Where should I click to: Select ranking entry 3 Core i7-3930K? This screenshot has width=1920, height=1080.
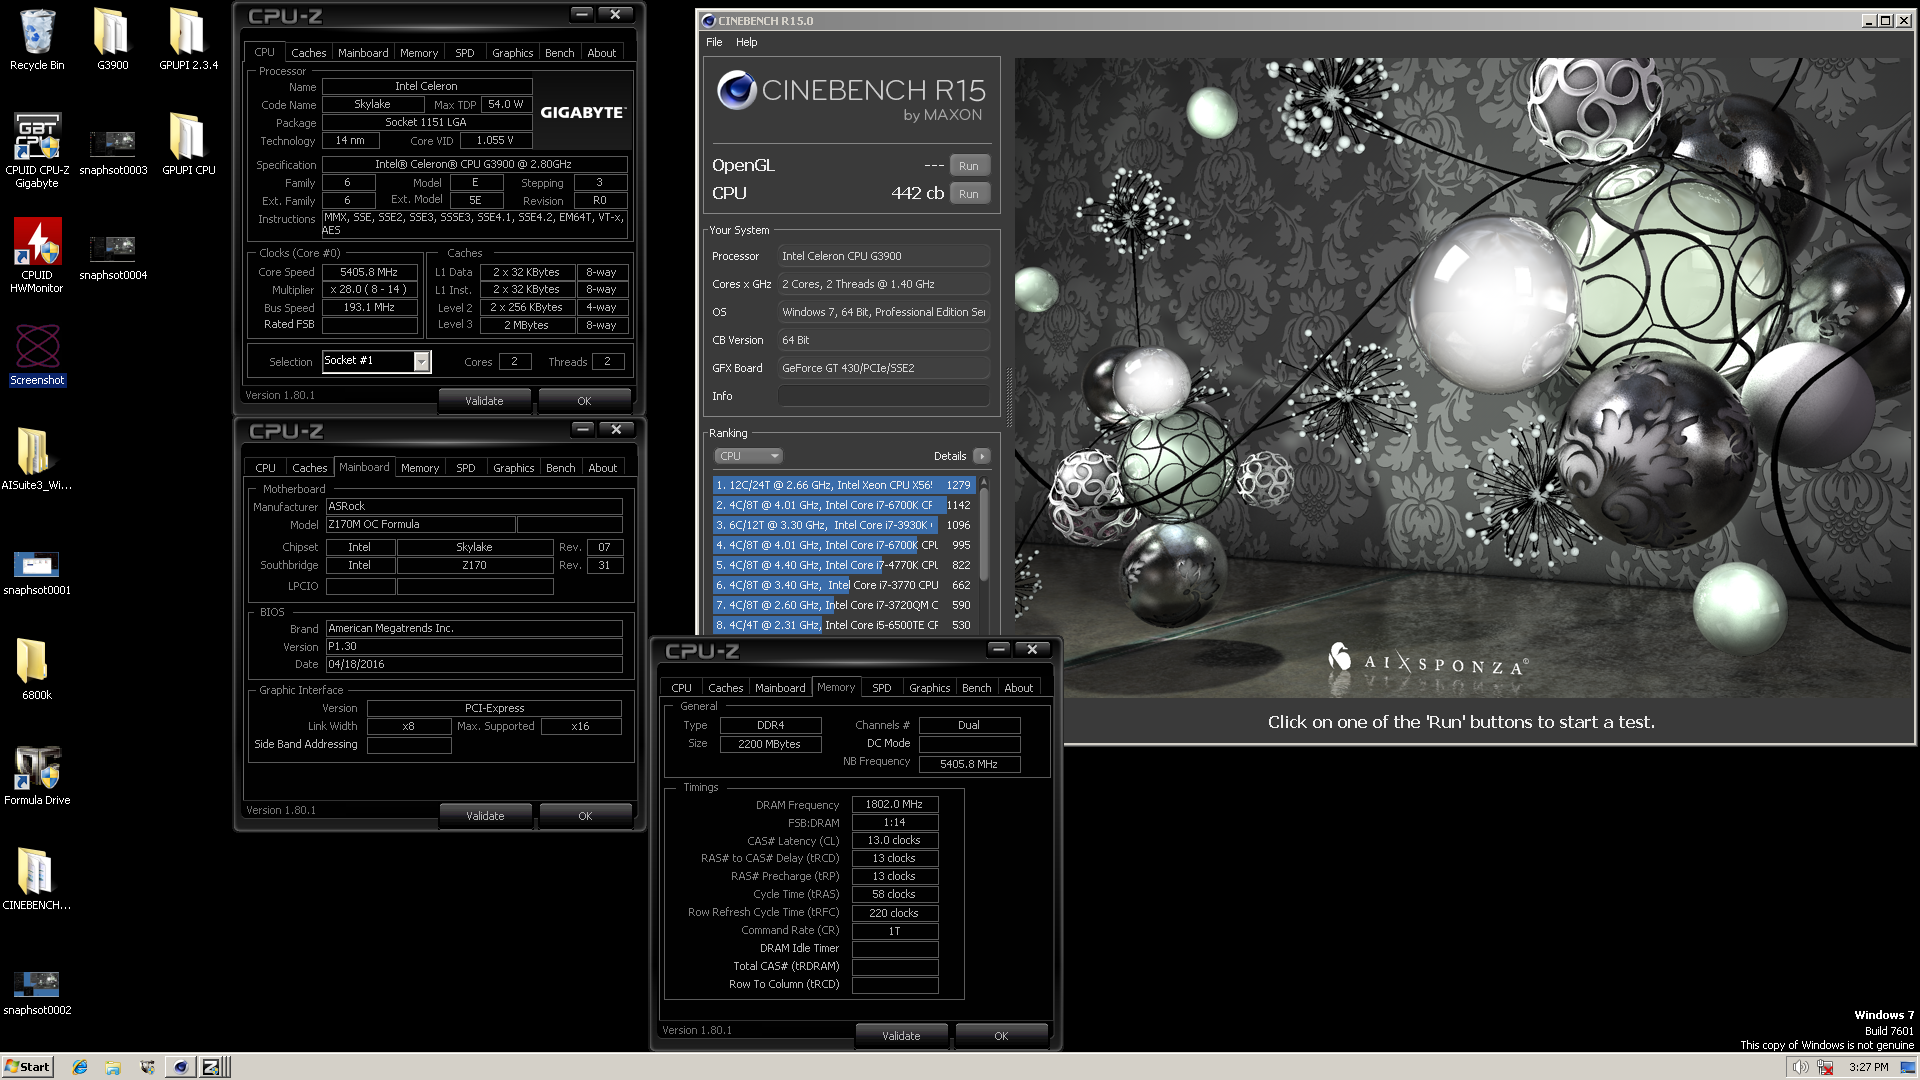tap(842, 525)
